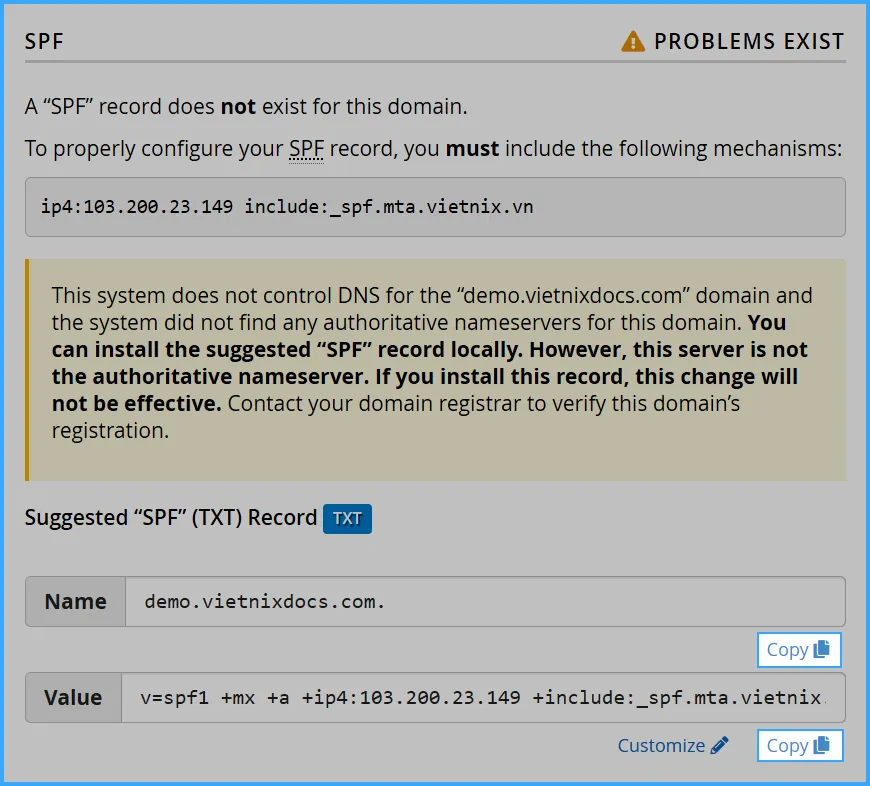
Task: Click the dotted-underlined SPF abbreviation
Action: pyautogui.click(x=306, y=150)
